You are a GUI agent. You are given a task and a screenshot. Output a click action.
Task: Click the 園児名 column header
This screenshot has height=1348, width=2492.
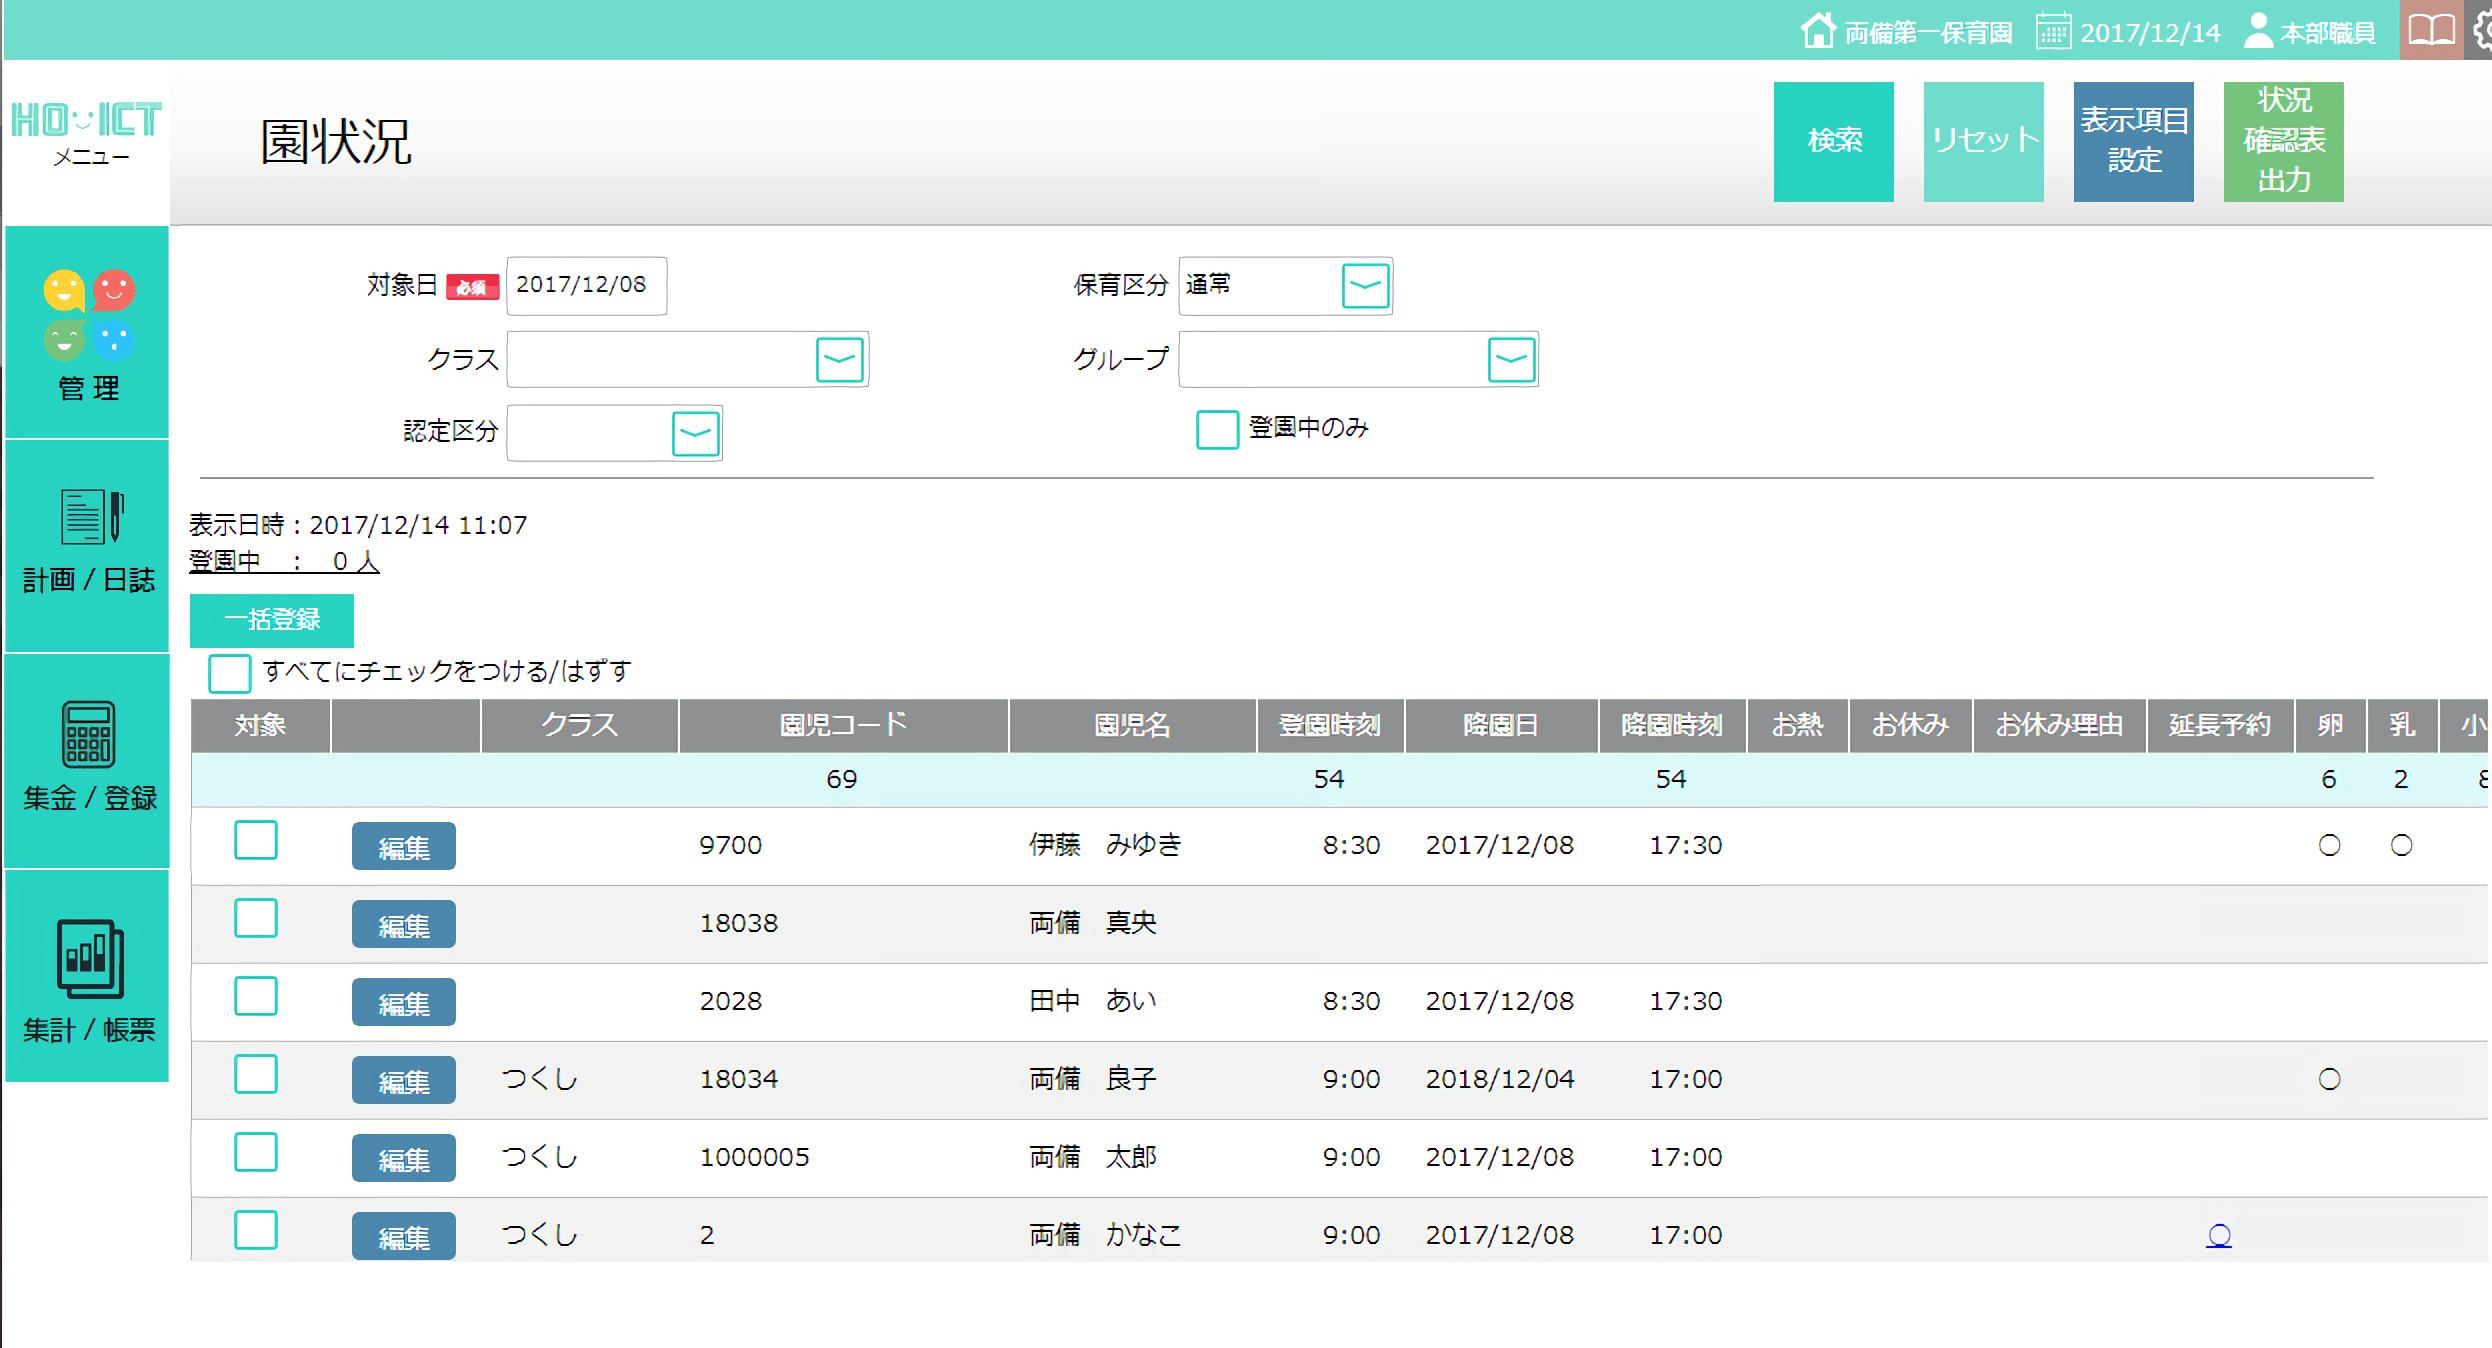pyautogui.click(x=1132, y=725)
